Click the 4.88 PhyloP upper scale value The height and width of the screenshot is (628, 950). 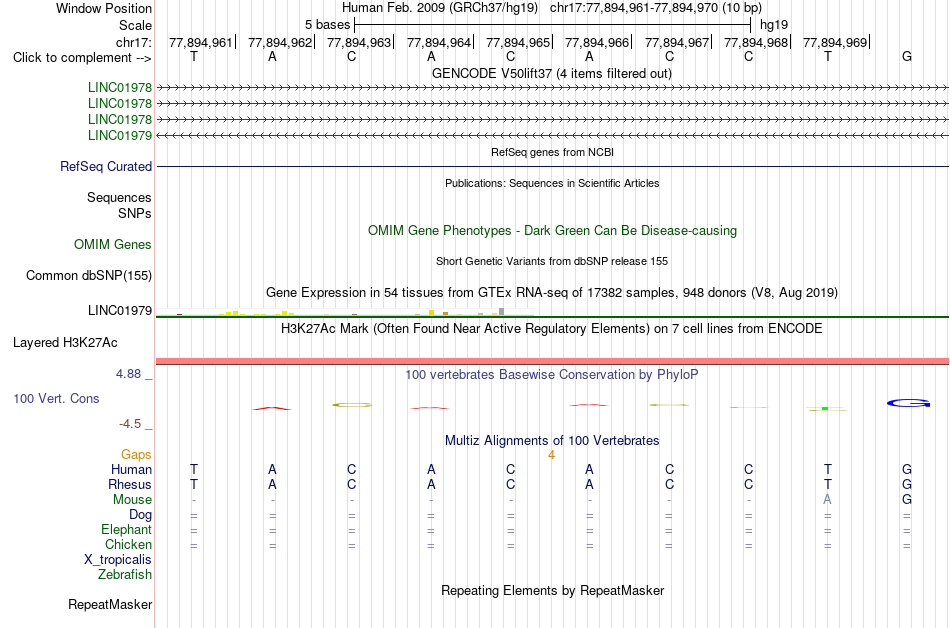[128, 374]
